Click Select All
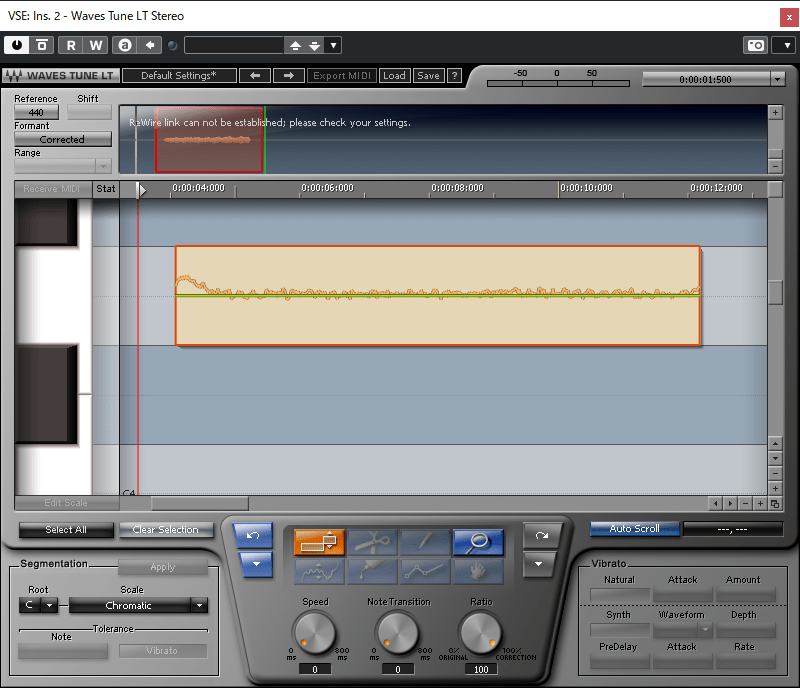The image size is (800, 688). [66, 530]
